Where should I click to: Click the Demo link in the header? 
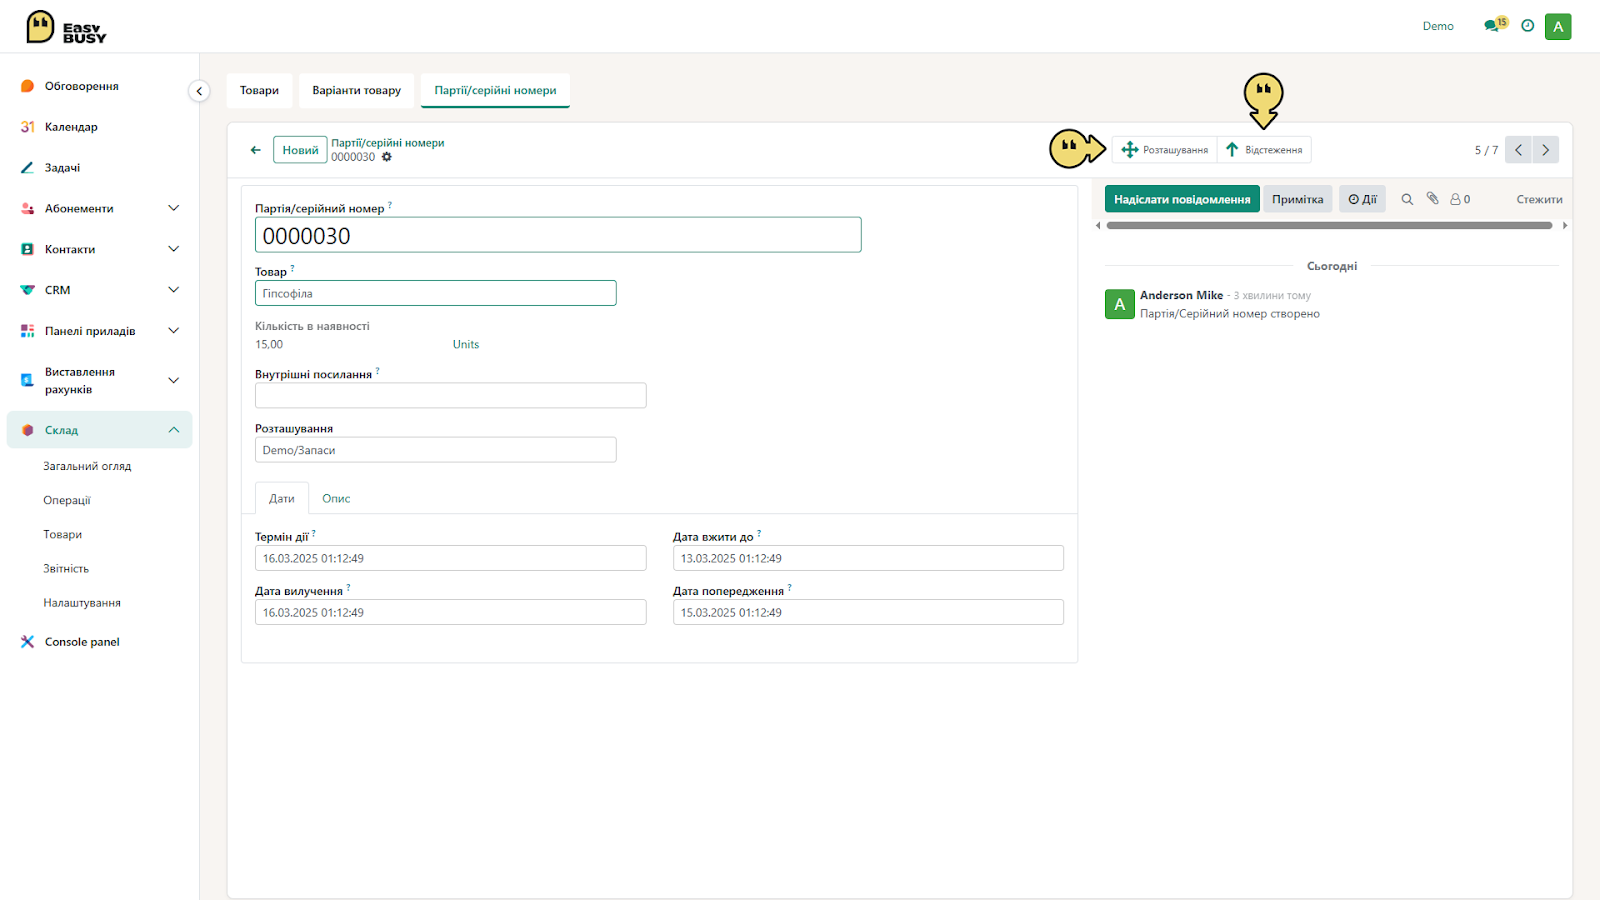pos(1438,26)
